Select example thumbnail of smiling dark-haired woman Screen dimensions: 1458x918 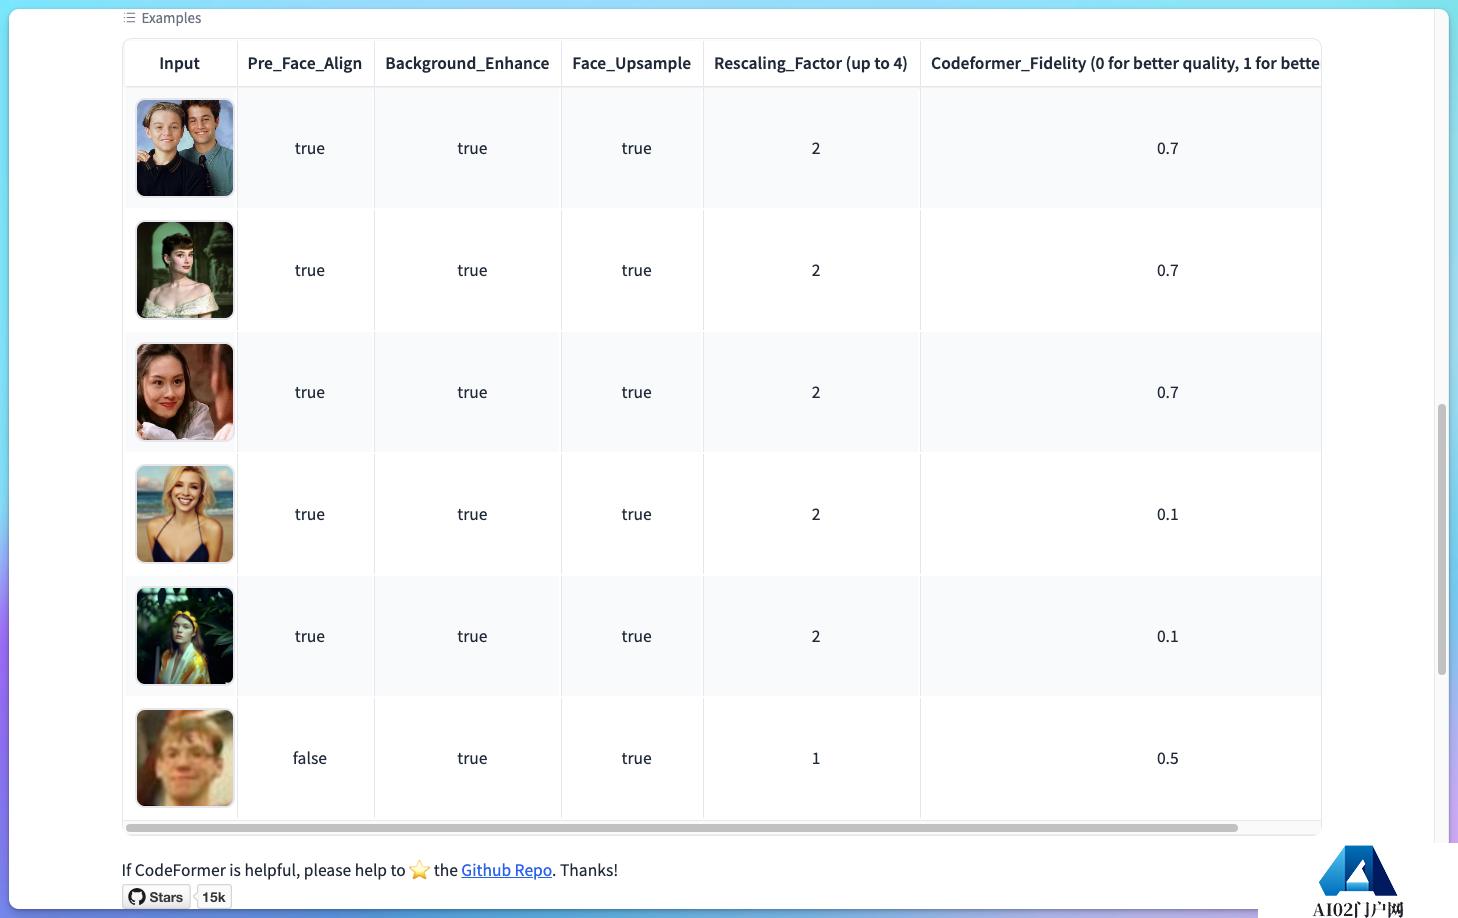[185, 392]
